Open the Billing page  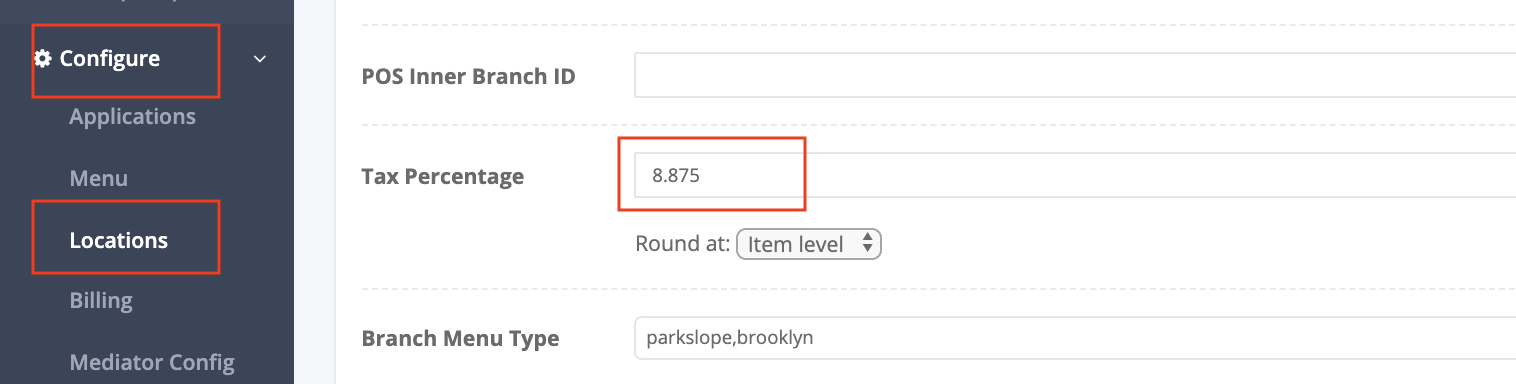tap(101, 301)
